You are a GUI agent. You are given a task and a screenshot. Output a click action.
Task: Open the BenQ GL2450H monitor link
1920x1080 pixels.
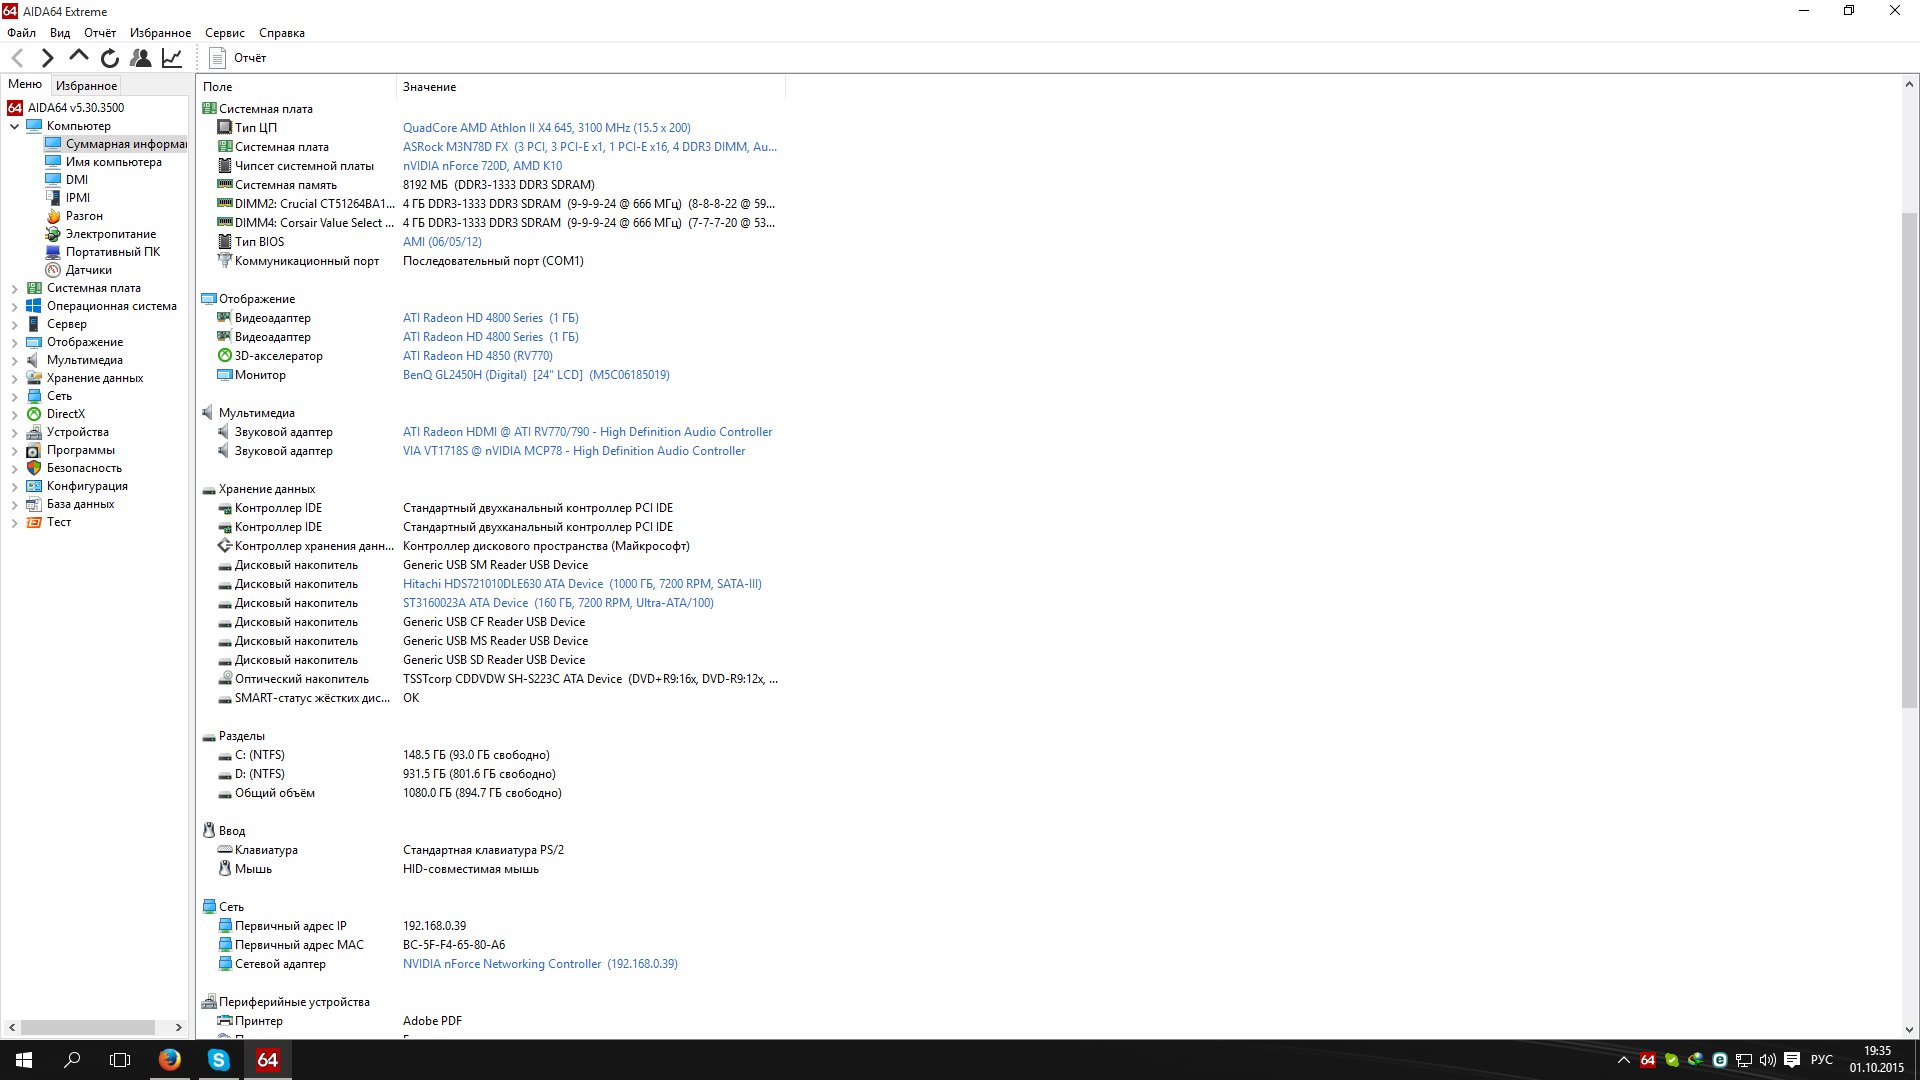[x=536, y=375]
